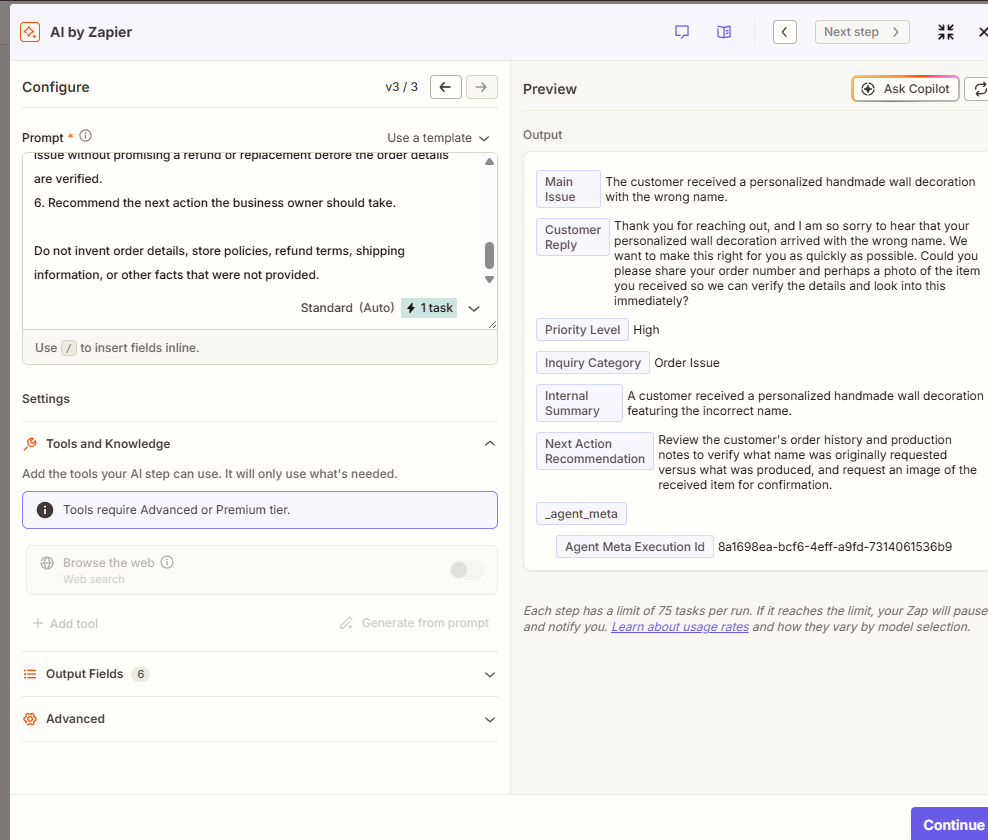Viewport: 988px width, 840px height.
Task: Click Generate from prompt
Action: (x=414, y=623)
